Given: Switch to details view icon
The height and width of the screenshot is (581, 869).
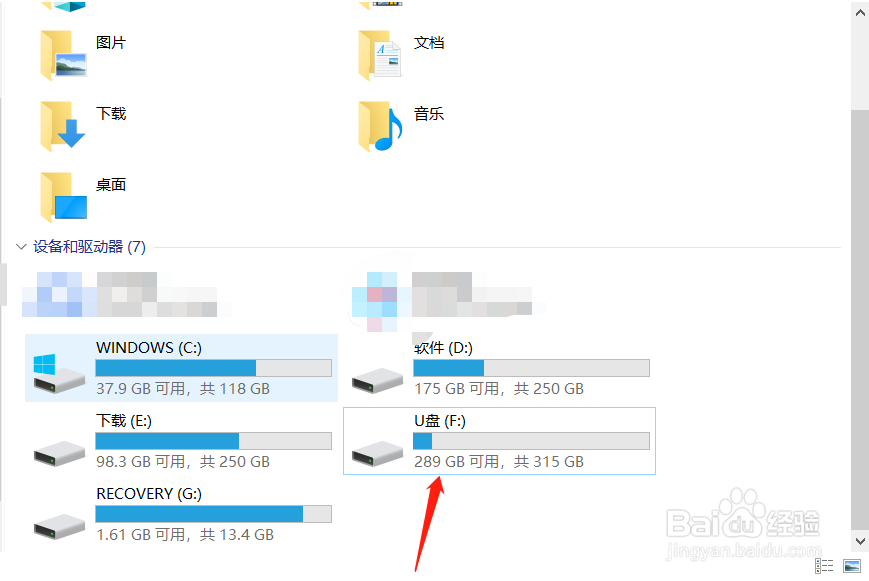Looking at the screenshot, I should (824, 566).
